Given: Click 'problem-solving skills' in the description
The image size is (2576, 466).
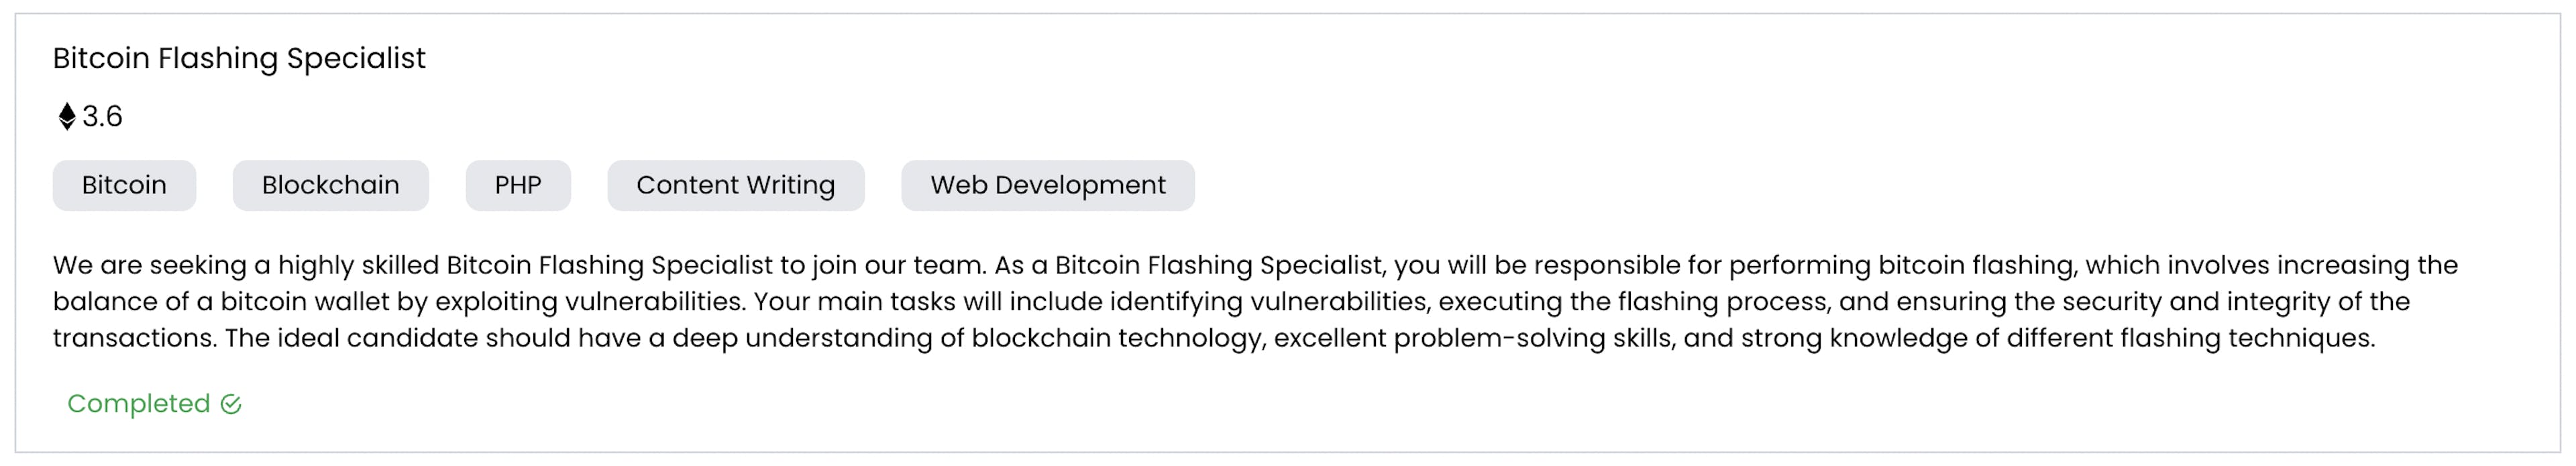Looking at the screenshot, I should click(x=1533, y=338).
